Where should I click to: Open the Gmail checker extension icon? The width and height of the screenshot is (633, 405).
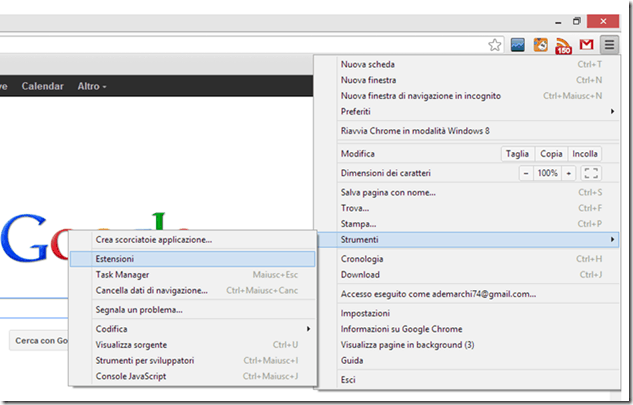tap(586, 44)
